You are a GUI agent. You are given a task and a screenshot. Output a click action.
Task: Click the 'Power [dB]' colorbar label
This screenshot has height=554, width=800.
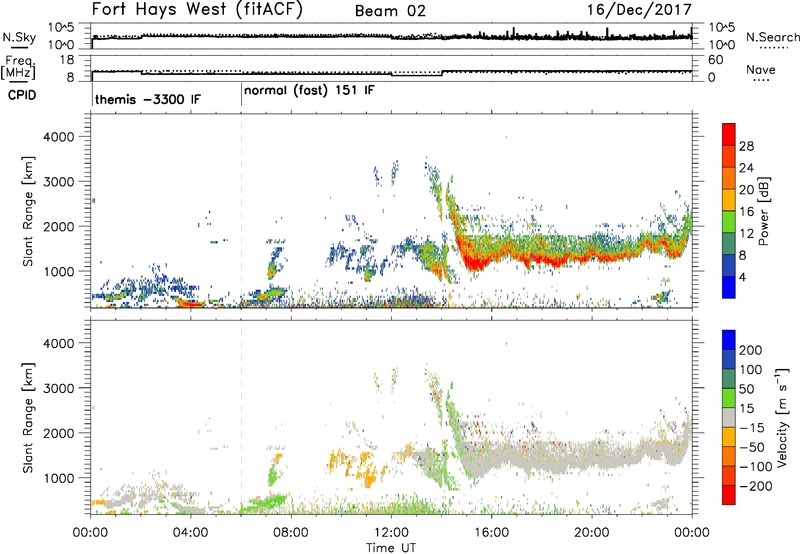764,211
